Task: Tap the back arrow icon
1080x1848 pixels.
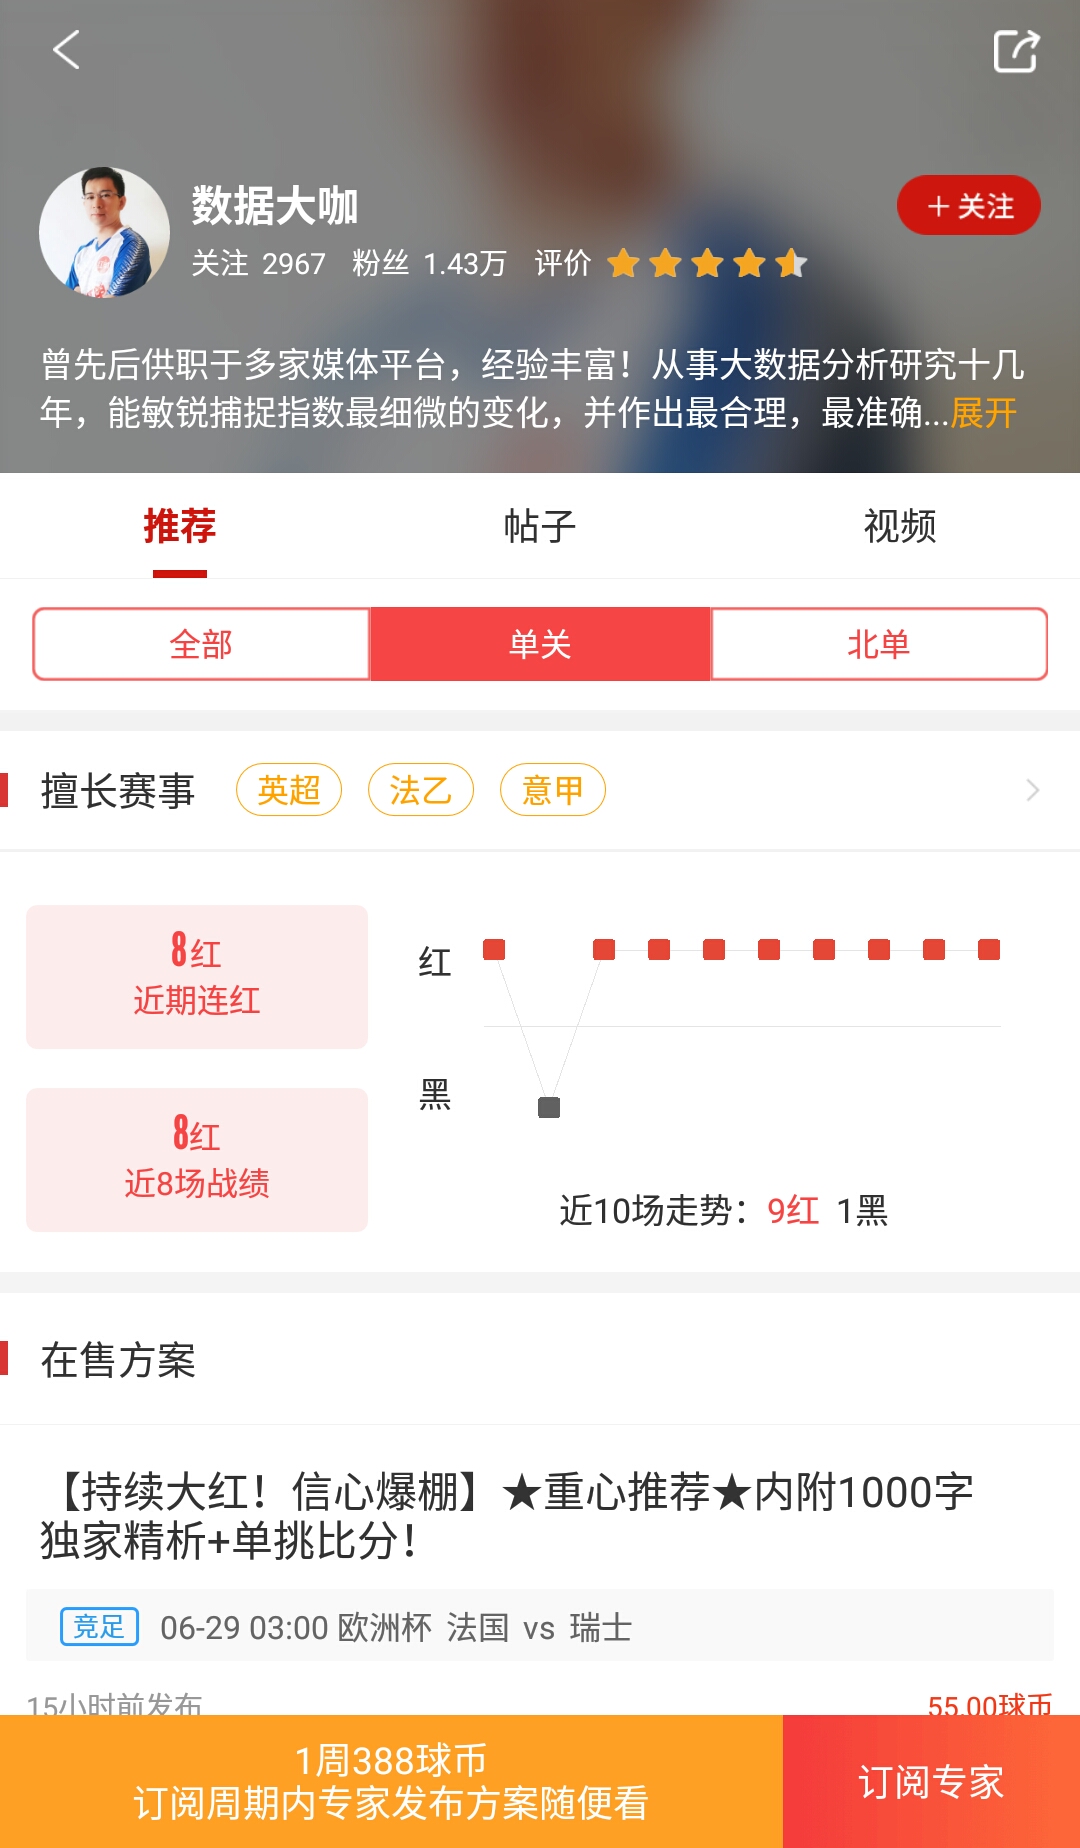Action: click(x=66, y=50)
